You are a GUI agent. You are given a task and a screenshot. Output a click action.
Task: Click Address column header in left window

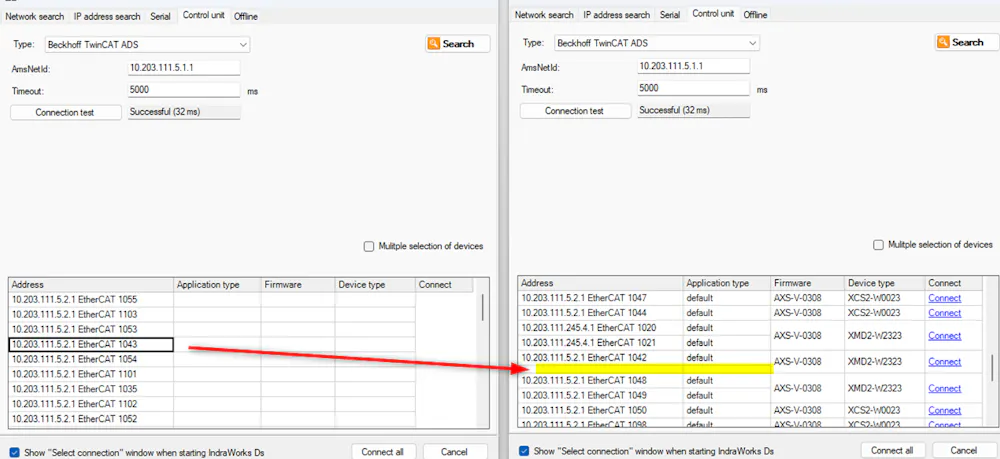[x=91, y=285]
